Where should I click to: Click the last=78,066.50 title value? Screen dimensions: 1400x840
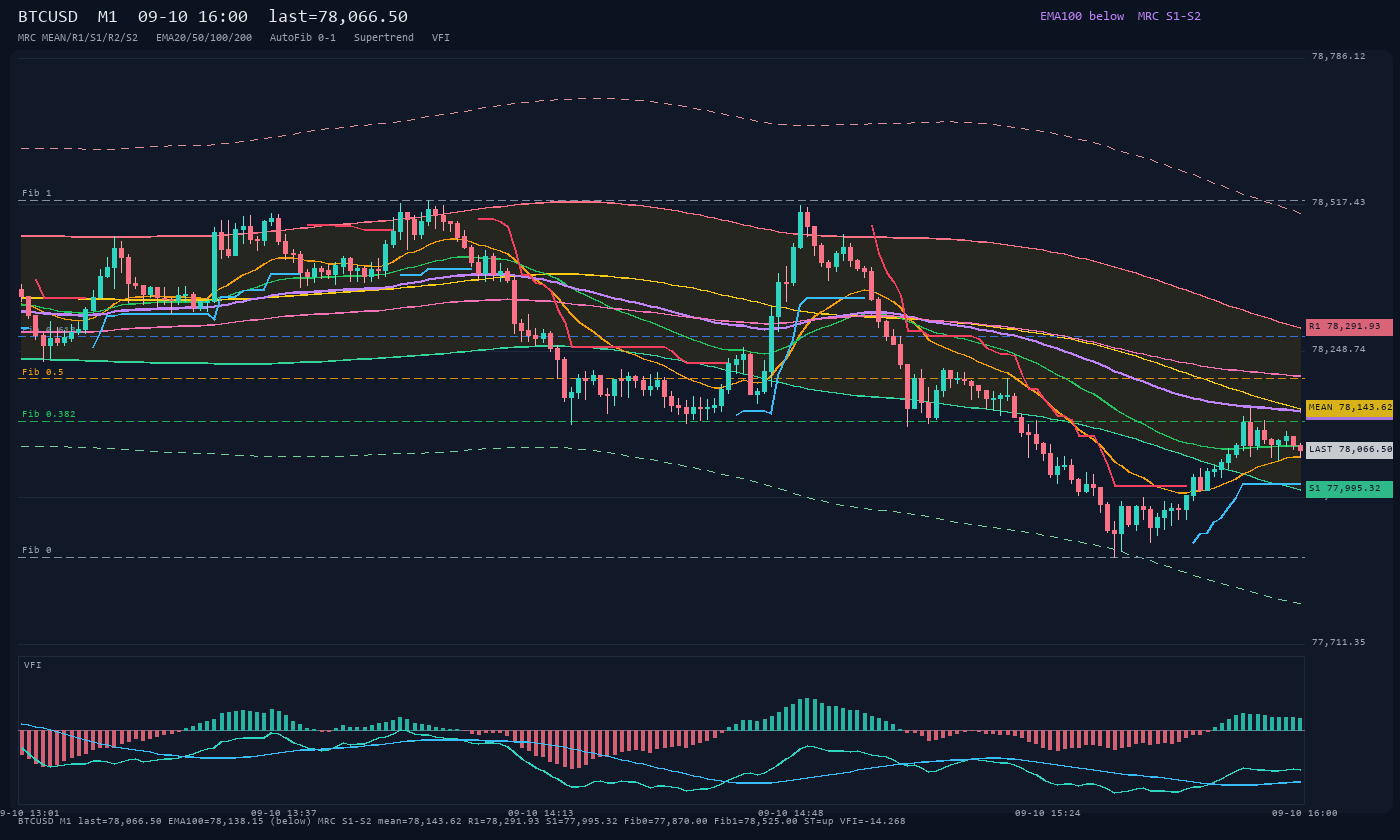coord(338,17)
